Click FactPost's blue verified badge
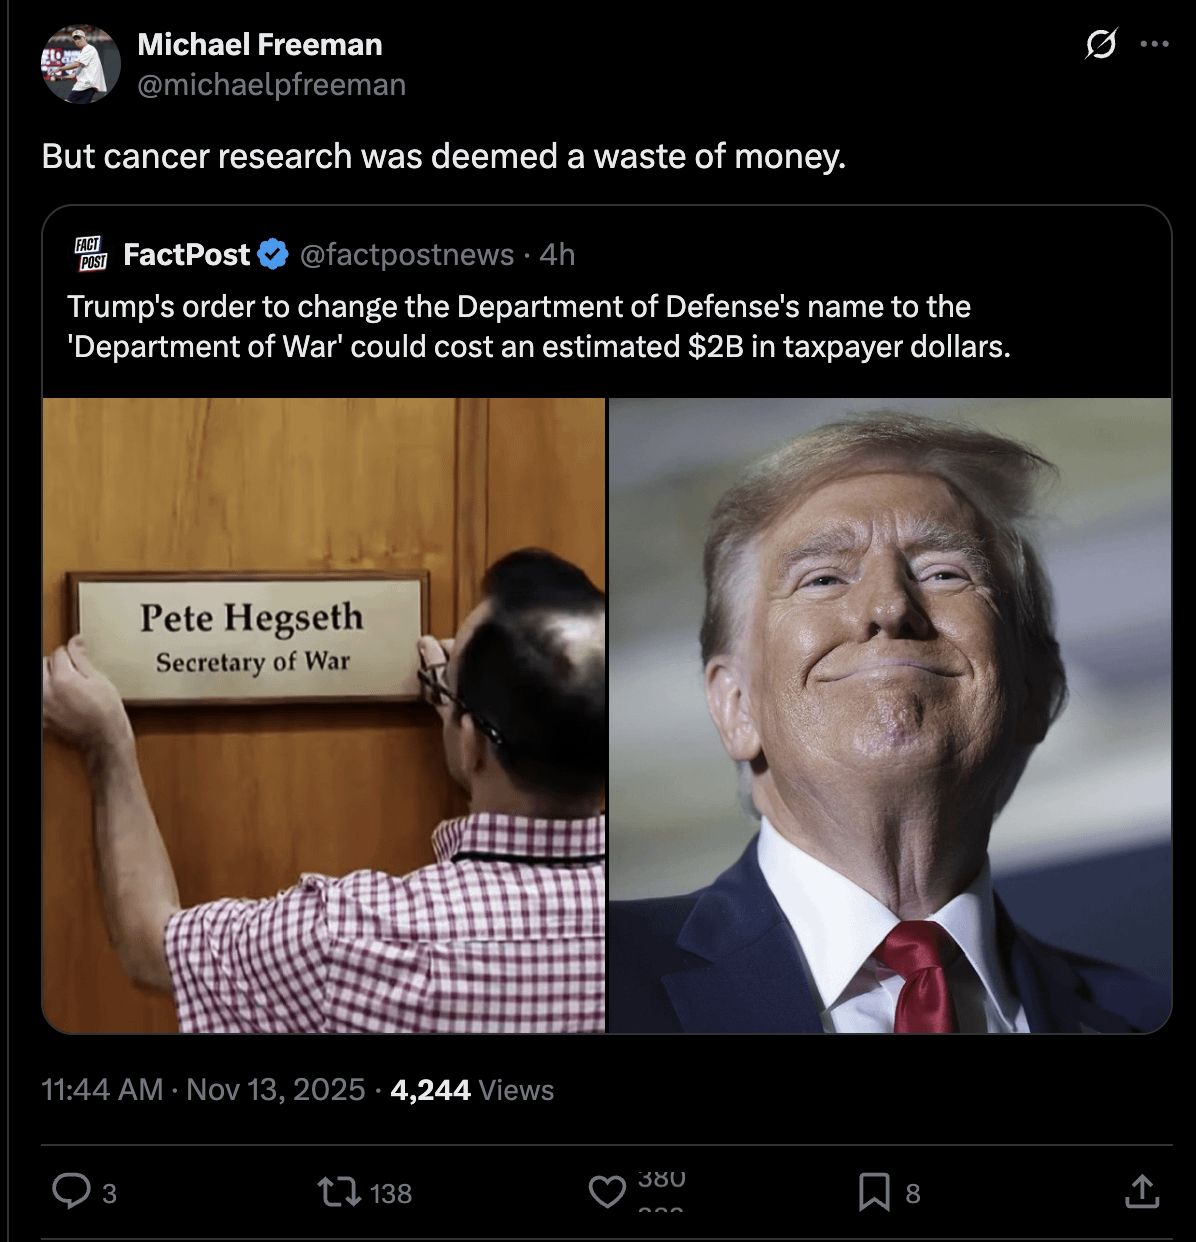 tap(273, 255)
